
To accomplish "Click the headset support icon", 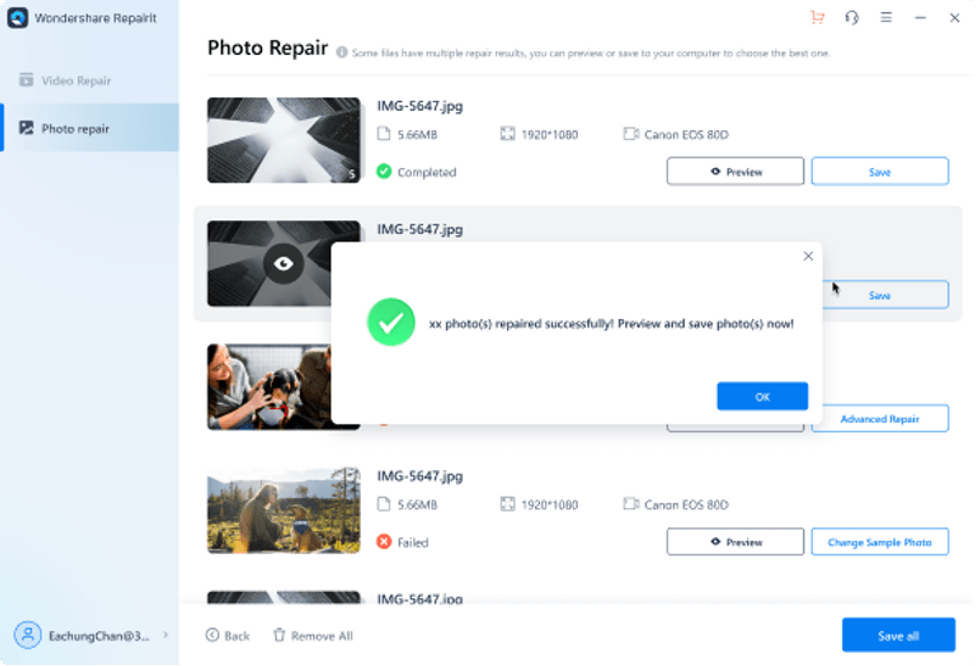I will 852,18.
